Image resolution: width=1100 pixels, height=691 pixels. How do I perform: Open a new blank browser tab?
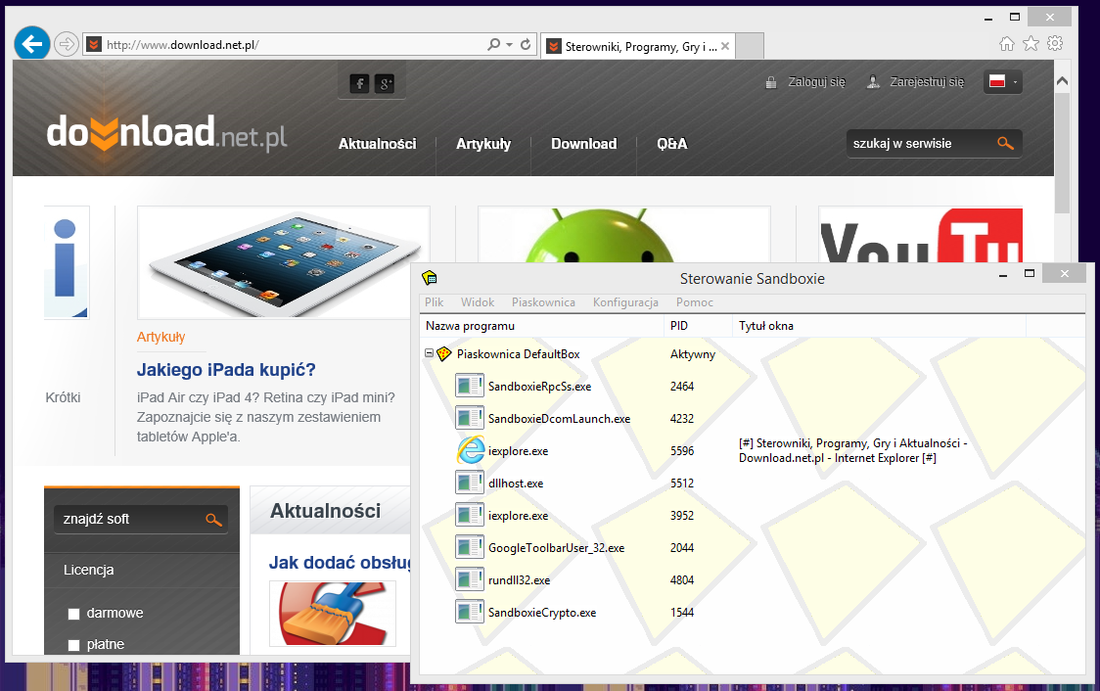coord(750,46)
